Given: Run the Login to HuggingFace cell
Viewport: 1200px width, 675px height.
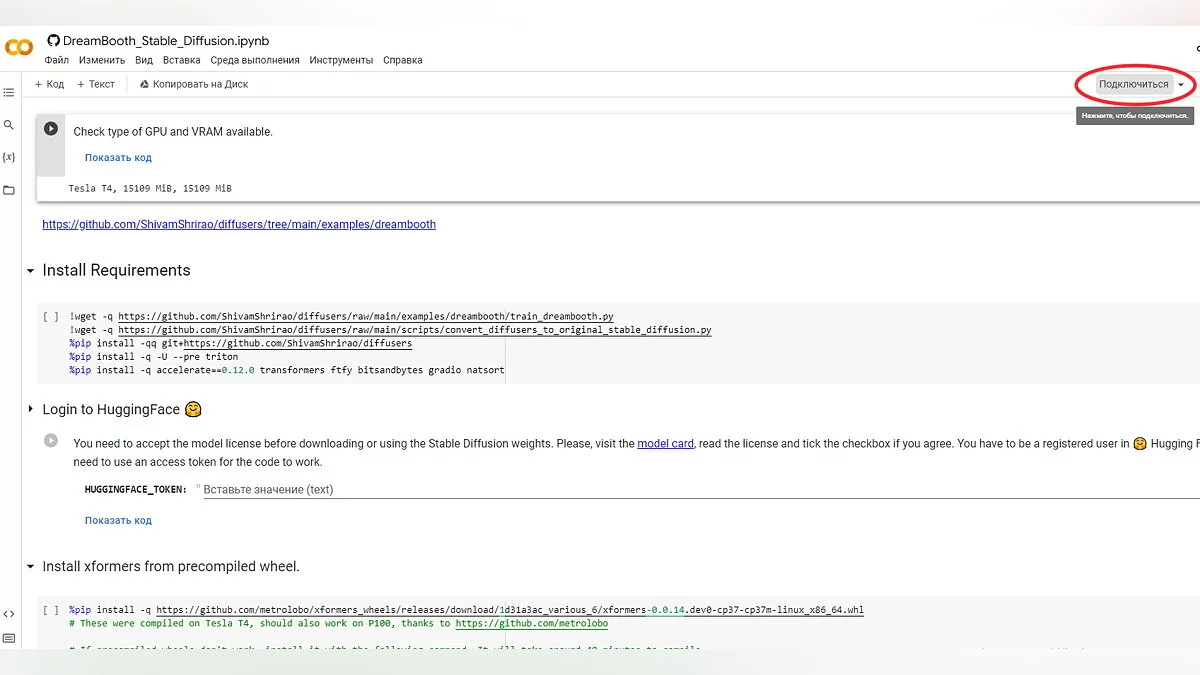Looking at the screenshot, I should click(51, 440).
